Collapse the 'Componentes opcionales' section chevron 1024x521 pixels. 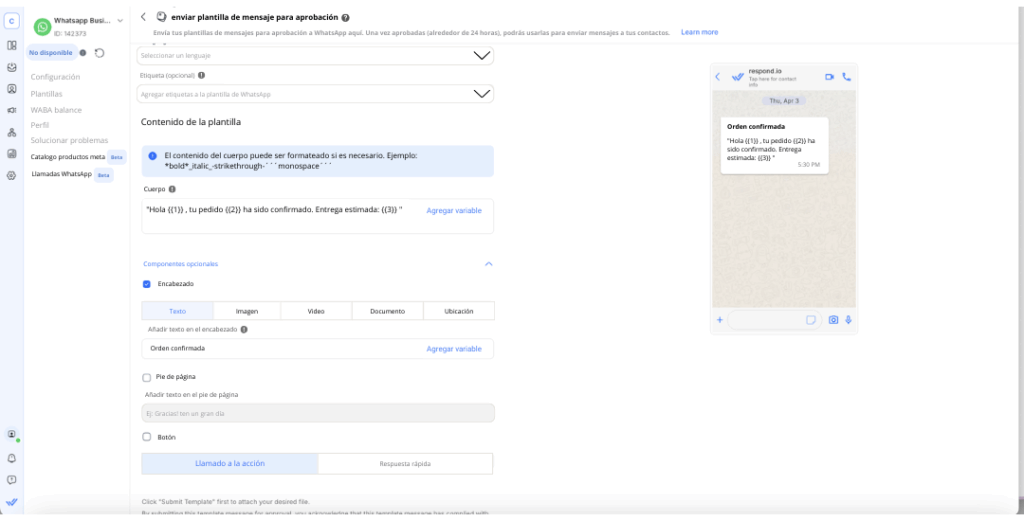click(x=488, y=264)
